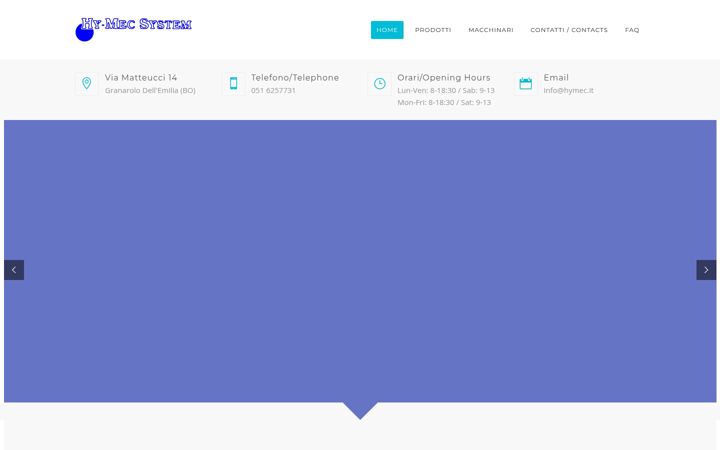
Task: Click the phone number 051 6257731
Action: click(x=273, y=90)
